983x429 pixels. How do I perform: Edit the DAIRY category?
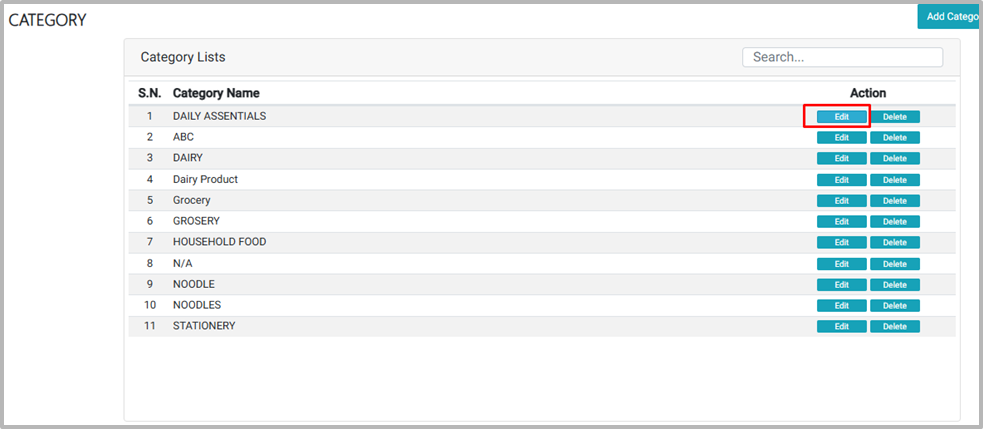pyautogui.click(x=841, y=159)
